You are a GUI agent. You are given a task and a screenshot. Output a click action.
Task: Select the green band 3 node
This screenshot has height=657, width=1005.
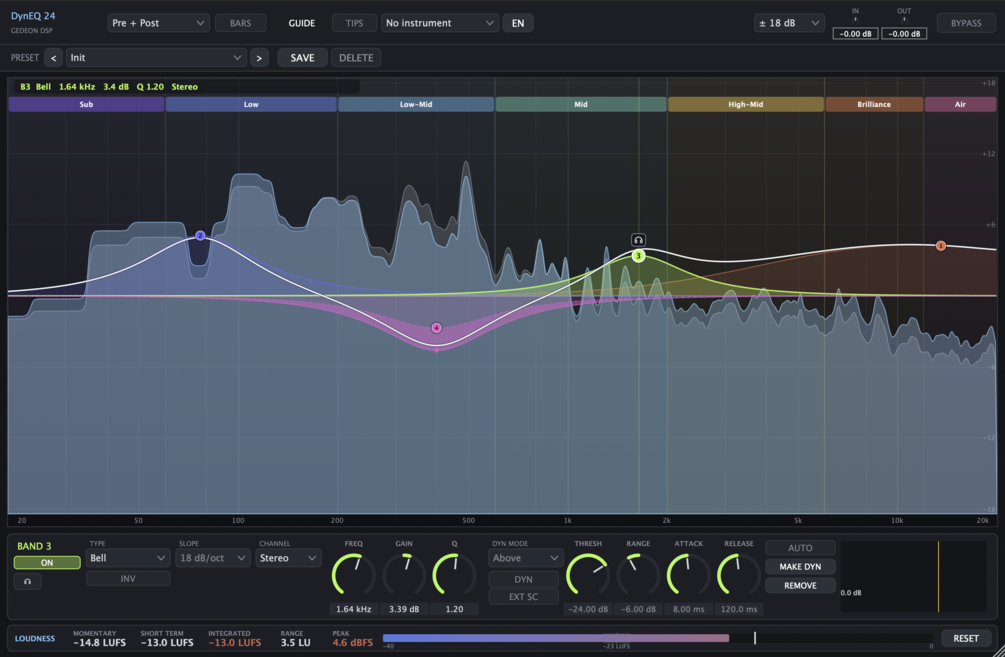[x=638, y=256]
